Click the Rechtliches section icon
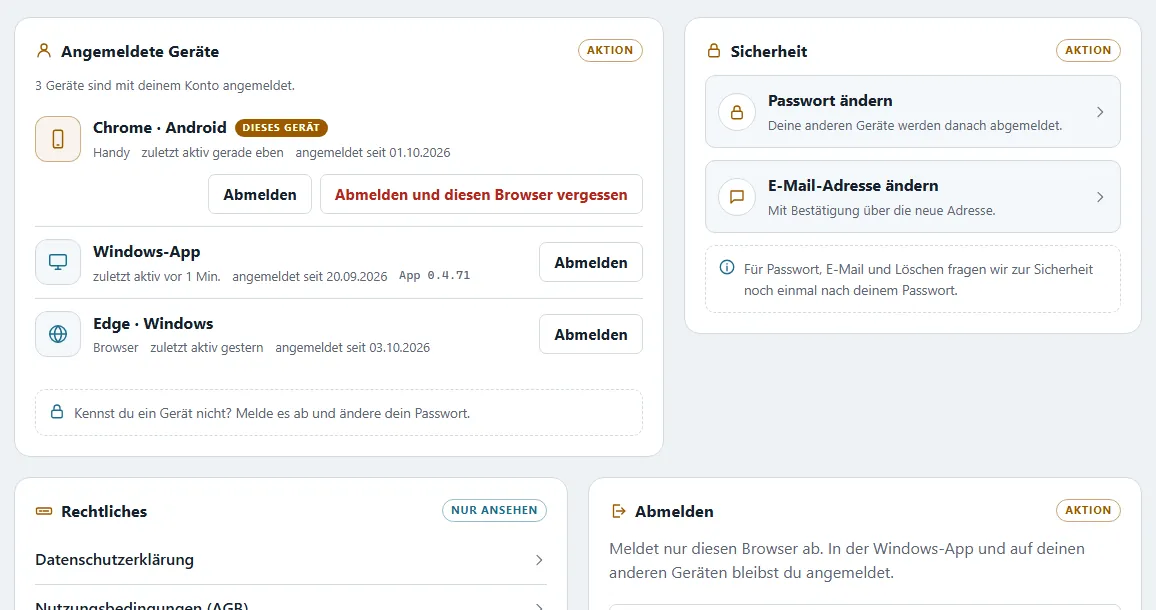The height and width of the screenshot is (610, 1156). point(44,511)
